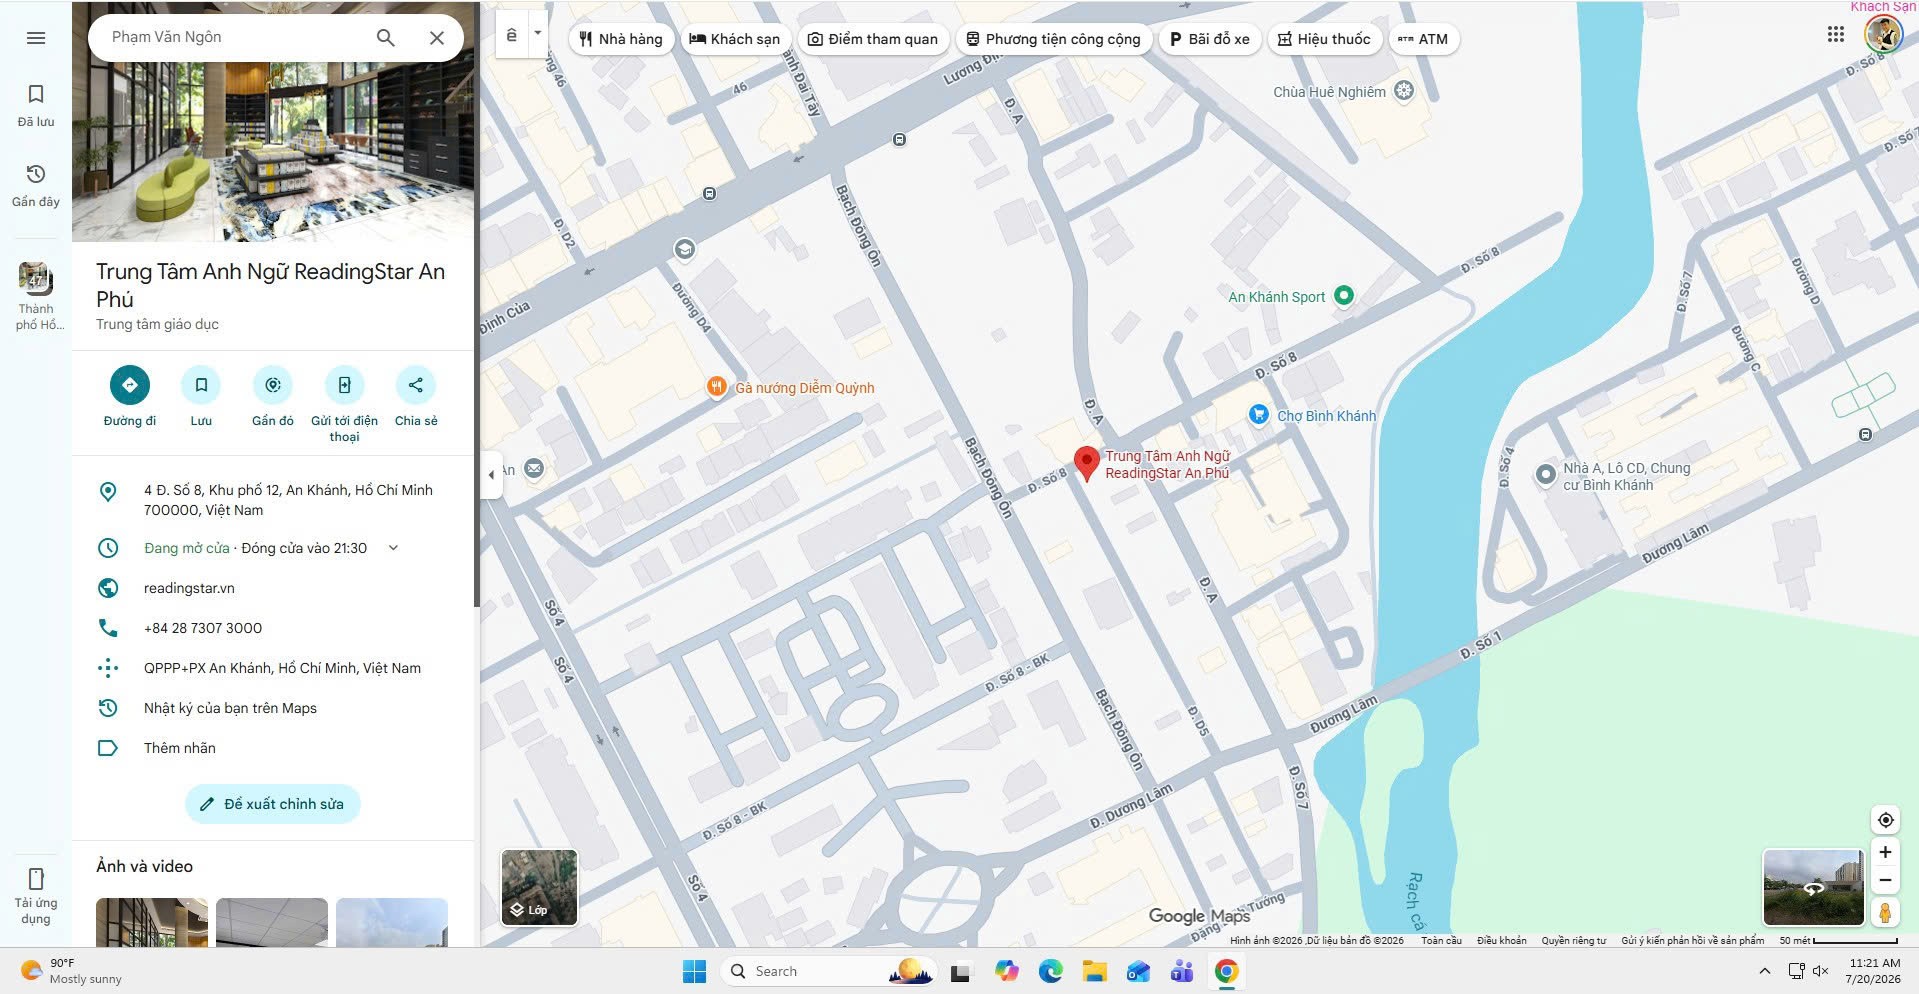
Task: Open the Tải ứng dụng app download
Action: pos(36,895)
